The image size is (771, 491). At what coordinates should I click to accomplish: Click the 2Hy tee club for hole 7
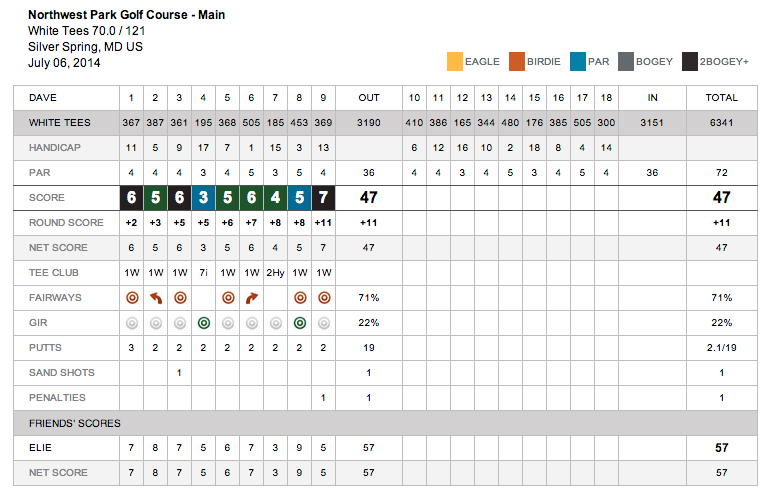275,272
